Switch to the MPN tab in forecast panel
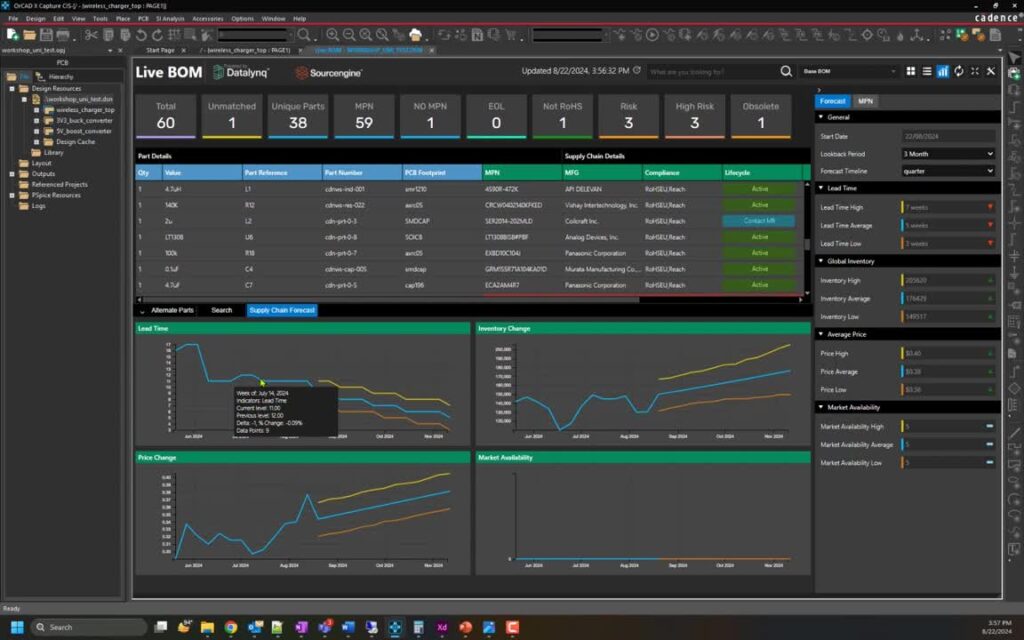The height and width of the screenshot is (640, 1024). (x=865, y=101)
